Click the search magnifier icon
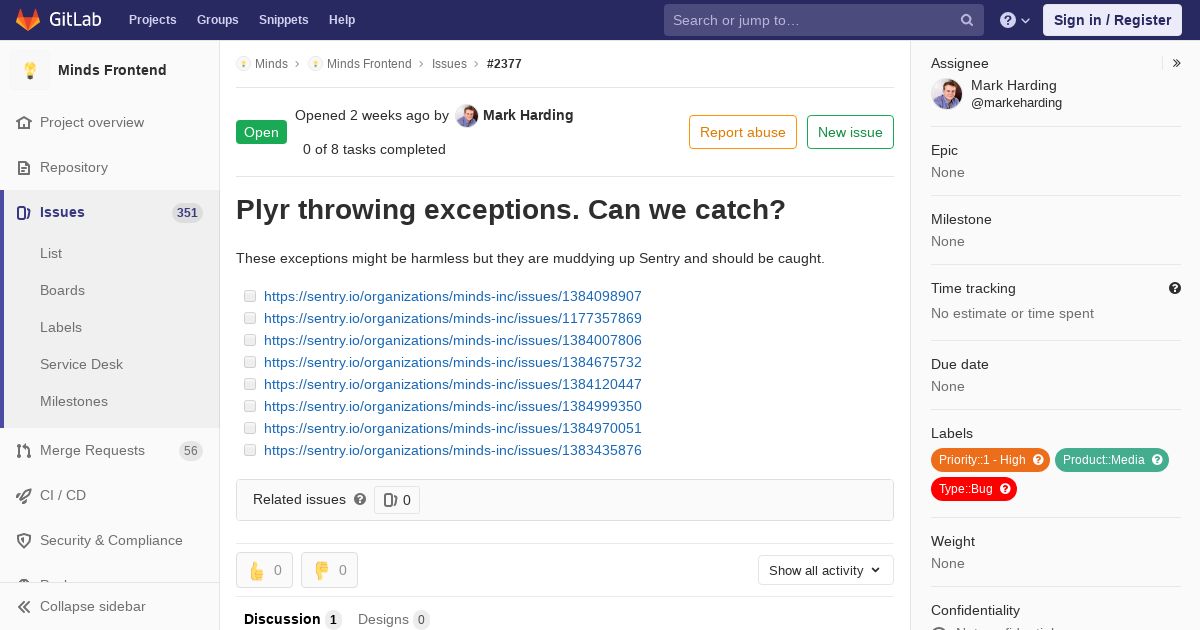Screen dimensions: 1200x630 click(967, 20)
